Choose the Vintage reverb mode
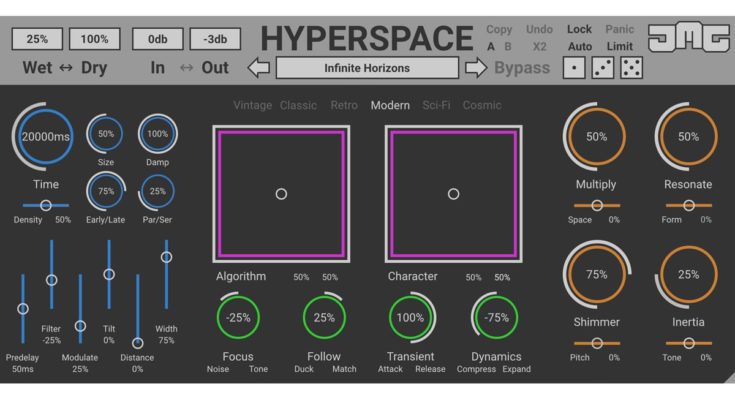This screenshot has width=735, height=400. [252, 105]
